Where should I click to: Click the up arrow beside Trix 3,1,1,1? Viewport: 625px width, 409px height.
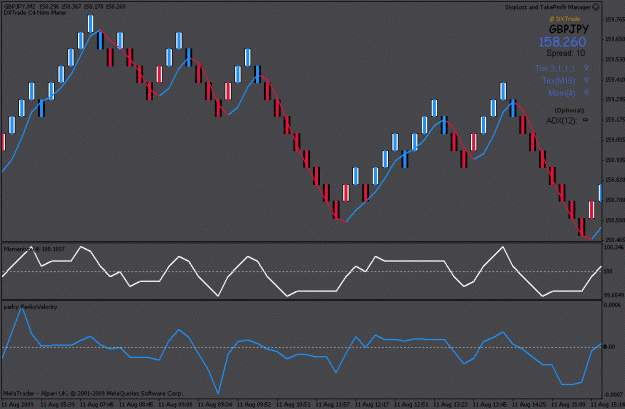click(x=586, y=68)
